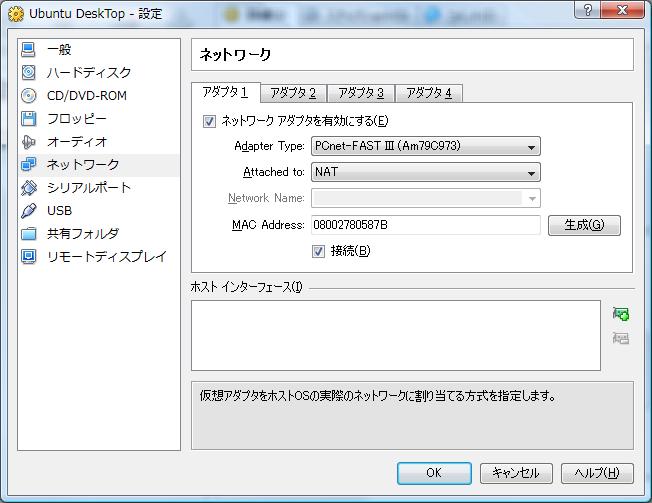The width and height of the screenshot is (652, 503).
Task: Switch to the アダプタ 4 tab
Action: coord(429,93)
